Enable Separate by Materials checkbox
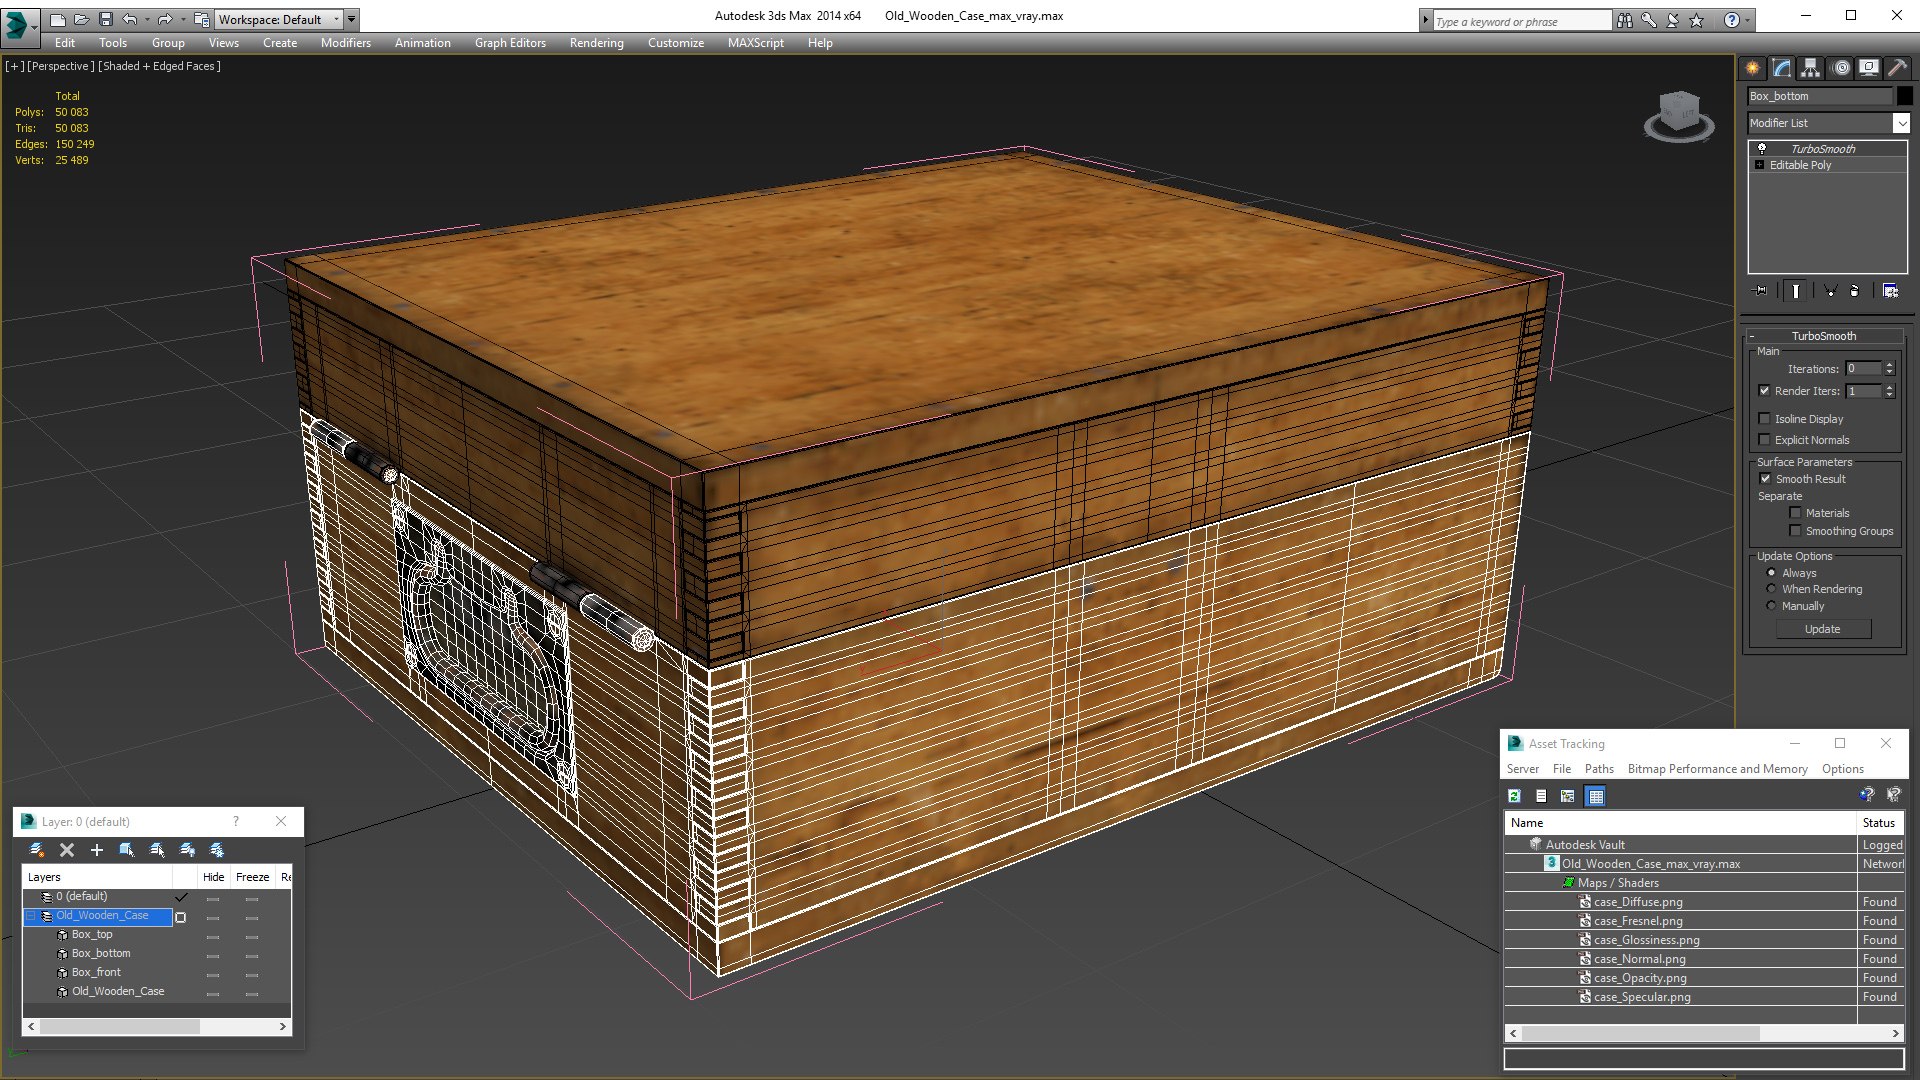Image resolution: width=1920 pixels, height=1080 pixels. [1795, 513]
